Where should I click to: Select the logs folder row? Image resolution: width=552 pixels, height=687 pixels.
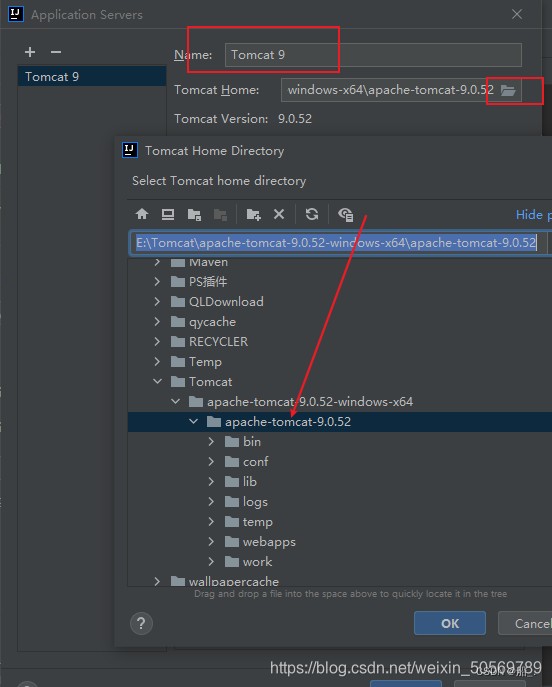click(x=340, y=502)
